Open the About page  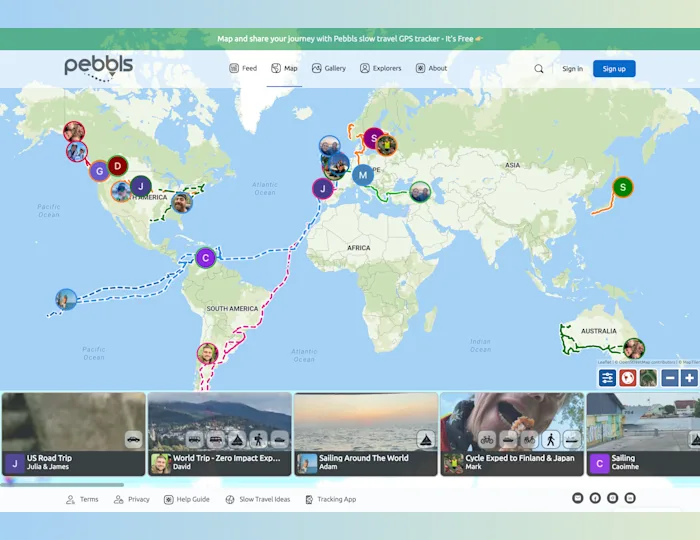(431, 68)
